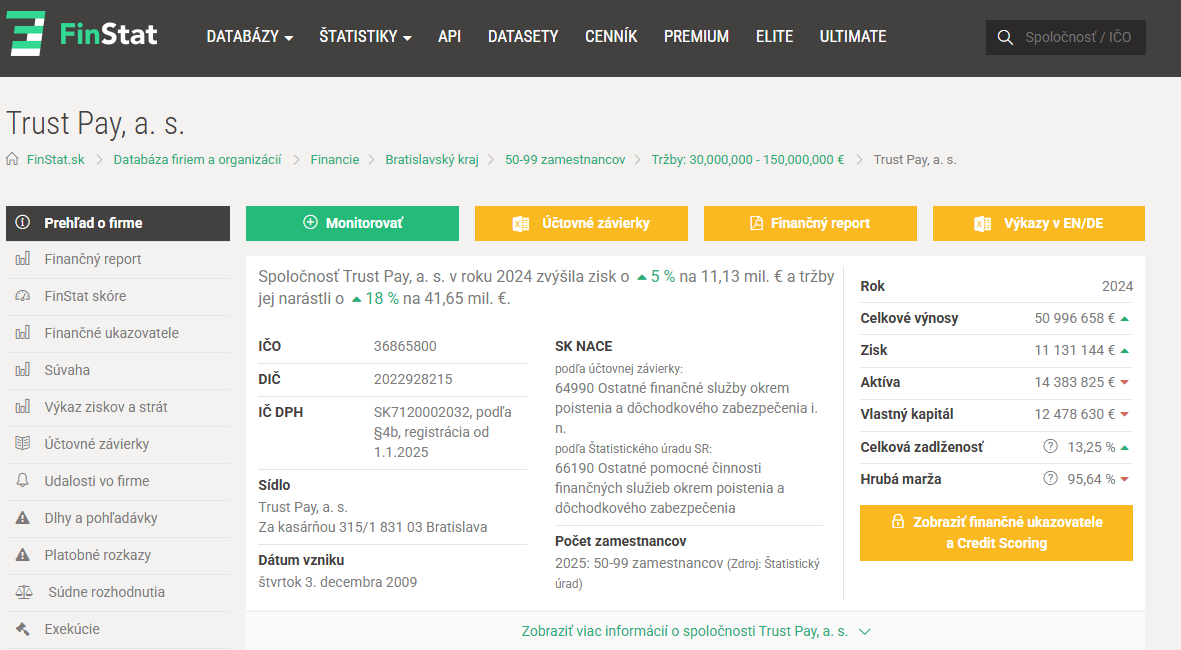Follow the FinStat.sk breadcrumb link
This screenshot has height=650, width=1181.
tap(56, 160)
